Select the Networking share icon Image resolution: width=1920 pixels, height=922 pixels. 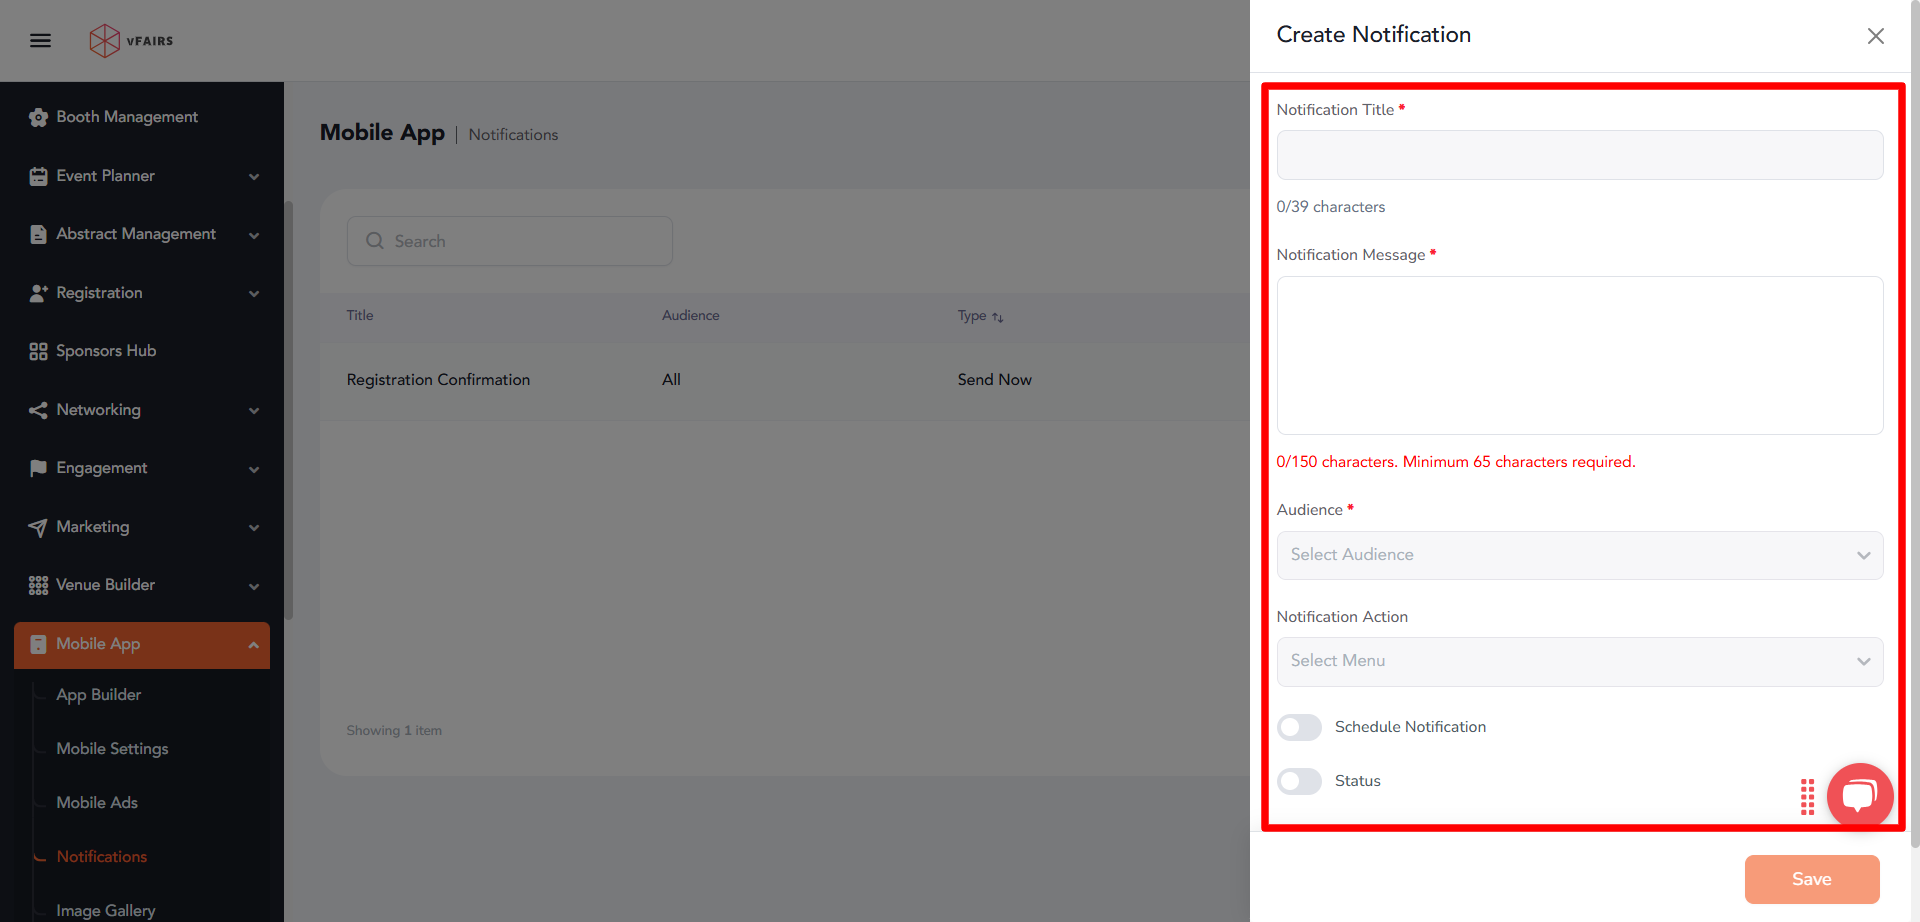pyautogui.click(x=38, y=410)
